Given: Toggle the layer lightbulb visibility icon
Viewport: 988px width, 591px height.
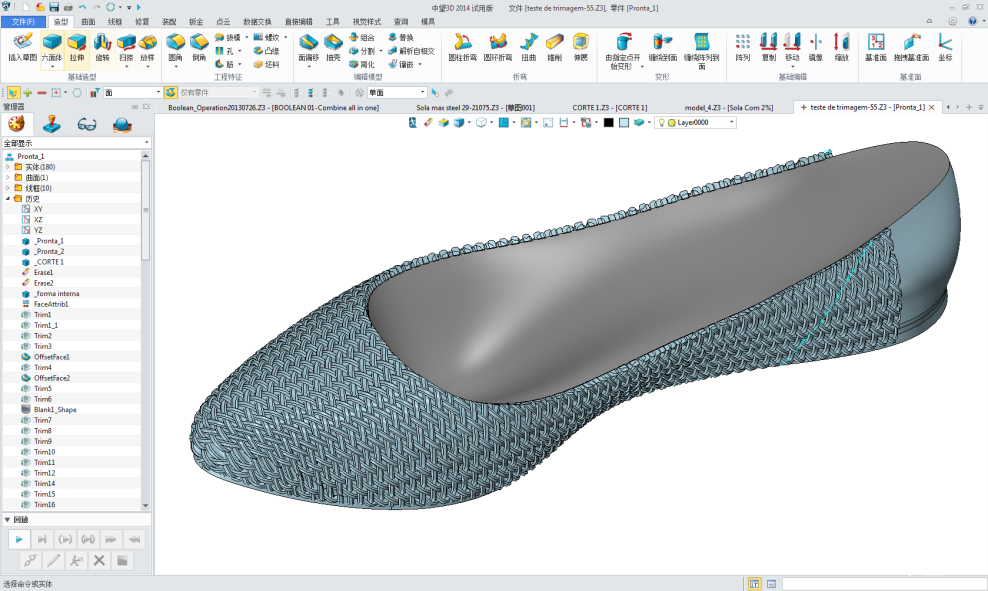Looking at the screenshot, I should click(662, 122).
